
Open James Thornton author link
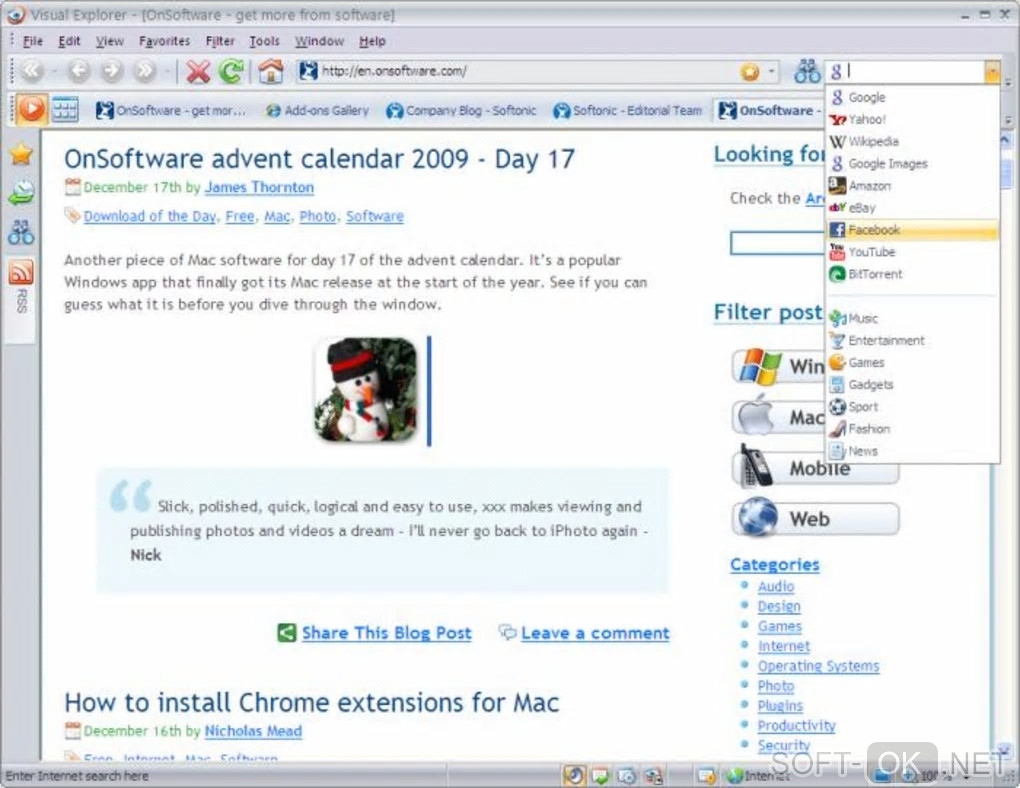coord(259,187)
